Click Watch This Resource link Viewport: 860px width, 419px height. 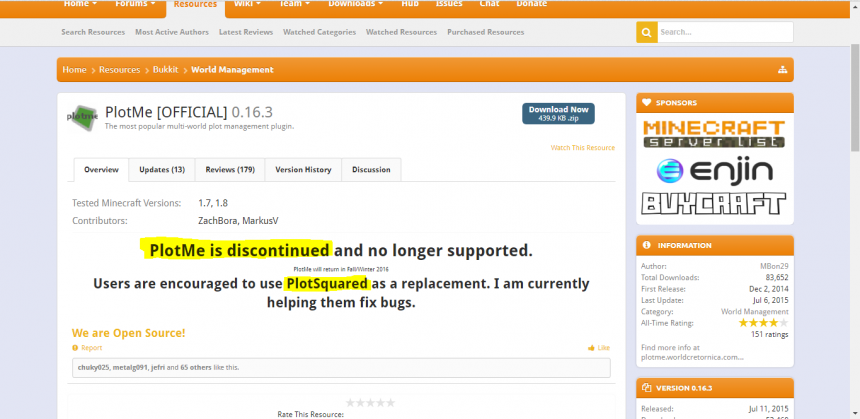coord(582,148)
